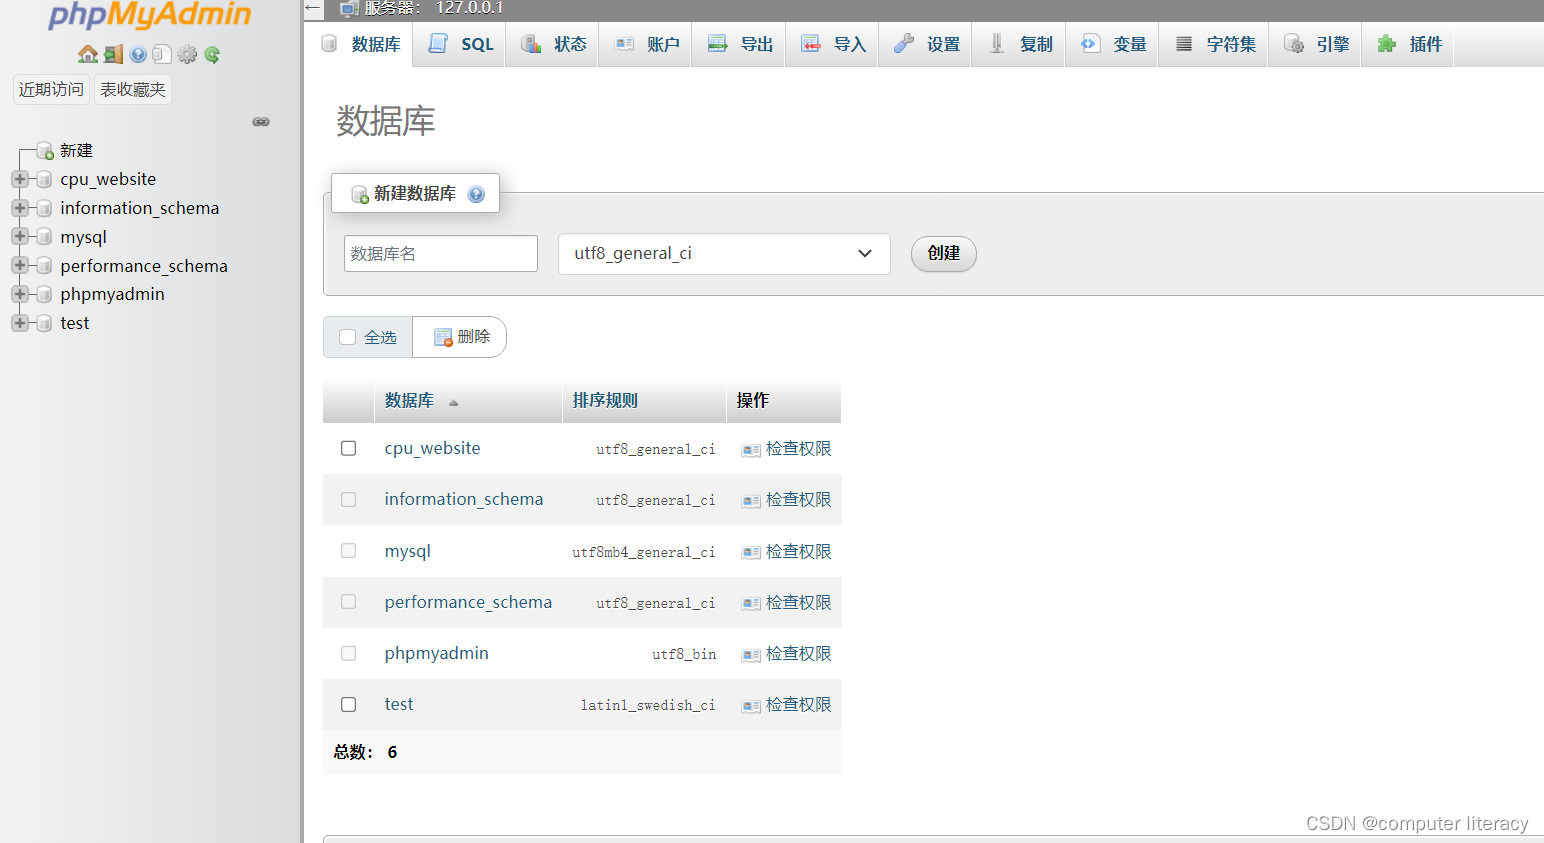The image size is (1544, 843).
Task: Open the 导出 tab
Action: coord(740,44)
